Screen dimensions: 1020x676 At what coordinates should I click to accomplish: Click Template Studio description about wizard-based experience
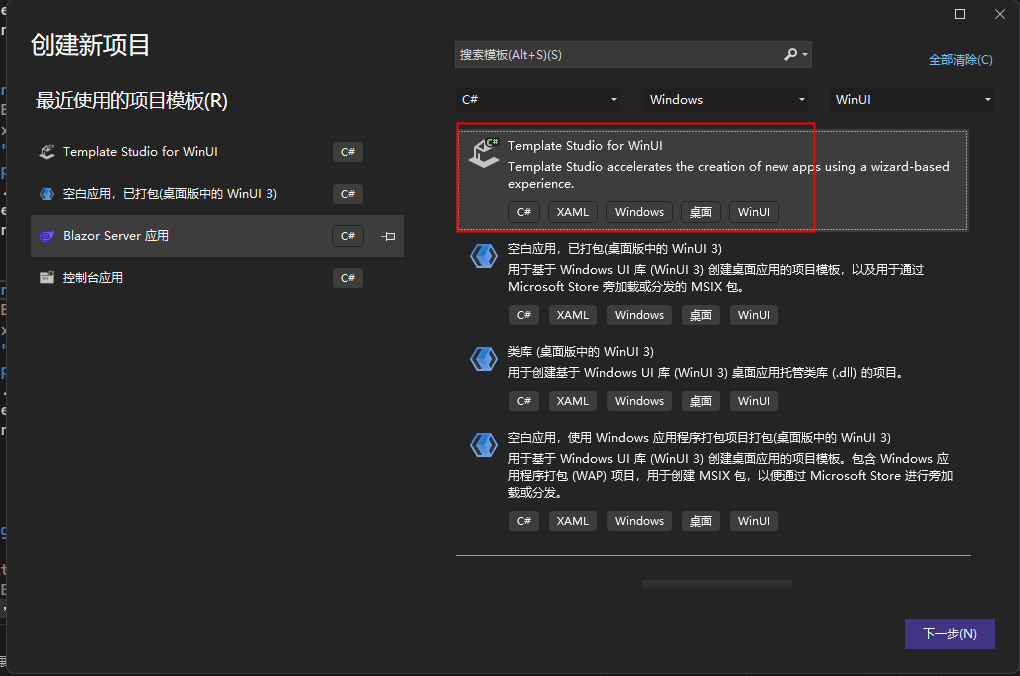coord(729,175)
